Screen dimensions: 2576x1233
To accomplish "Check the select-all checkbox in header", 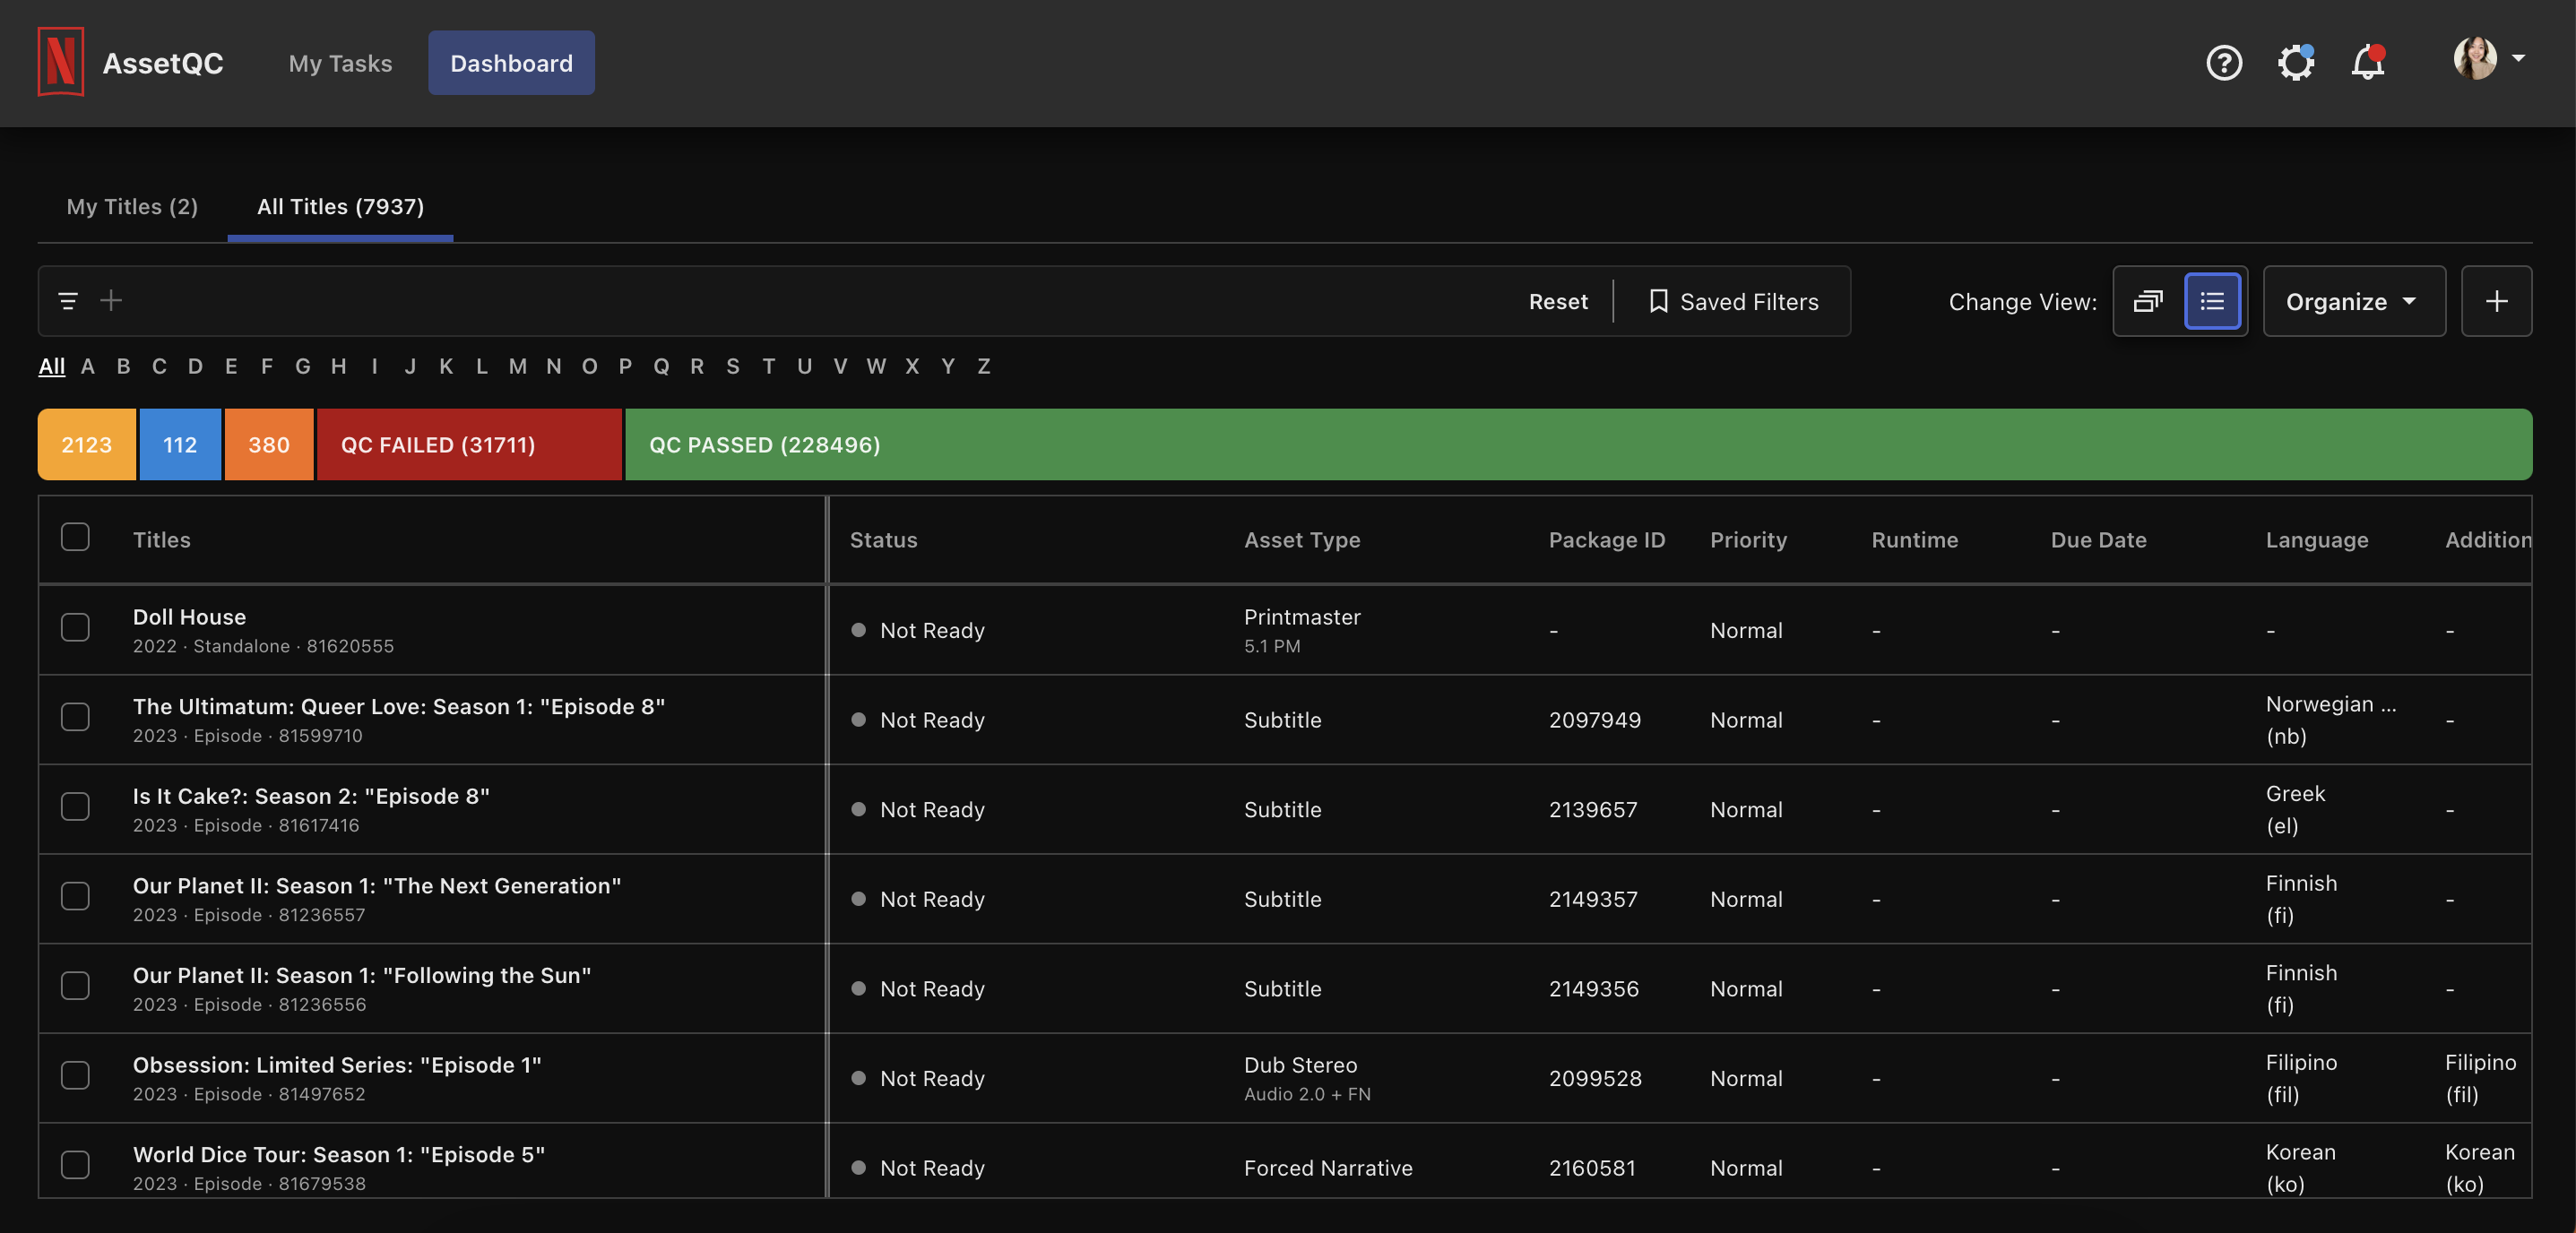I will pyautogui.click(x=75, y=537).
